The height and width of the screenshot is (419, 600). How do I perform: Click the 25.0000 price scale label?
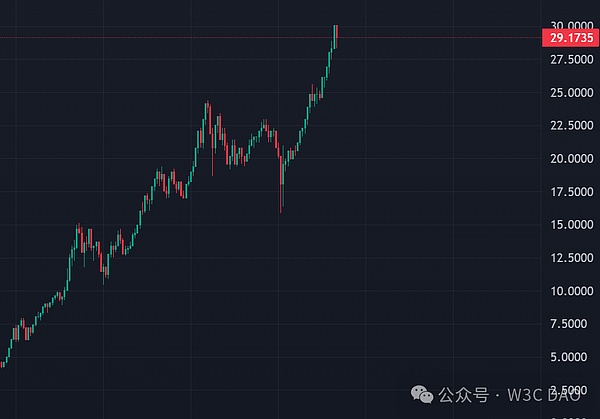tap(568, 93)
